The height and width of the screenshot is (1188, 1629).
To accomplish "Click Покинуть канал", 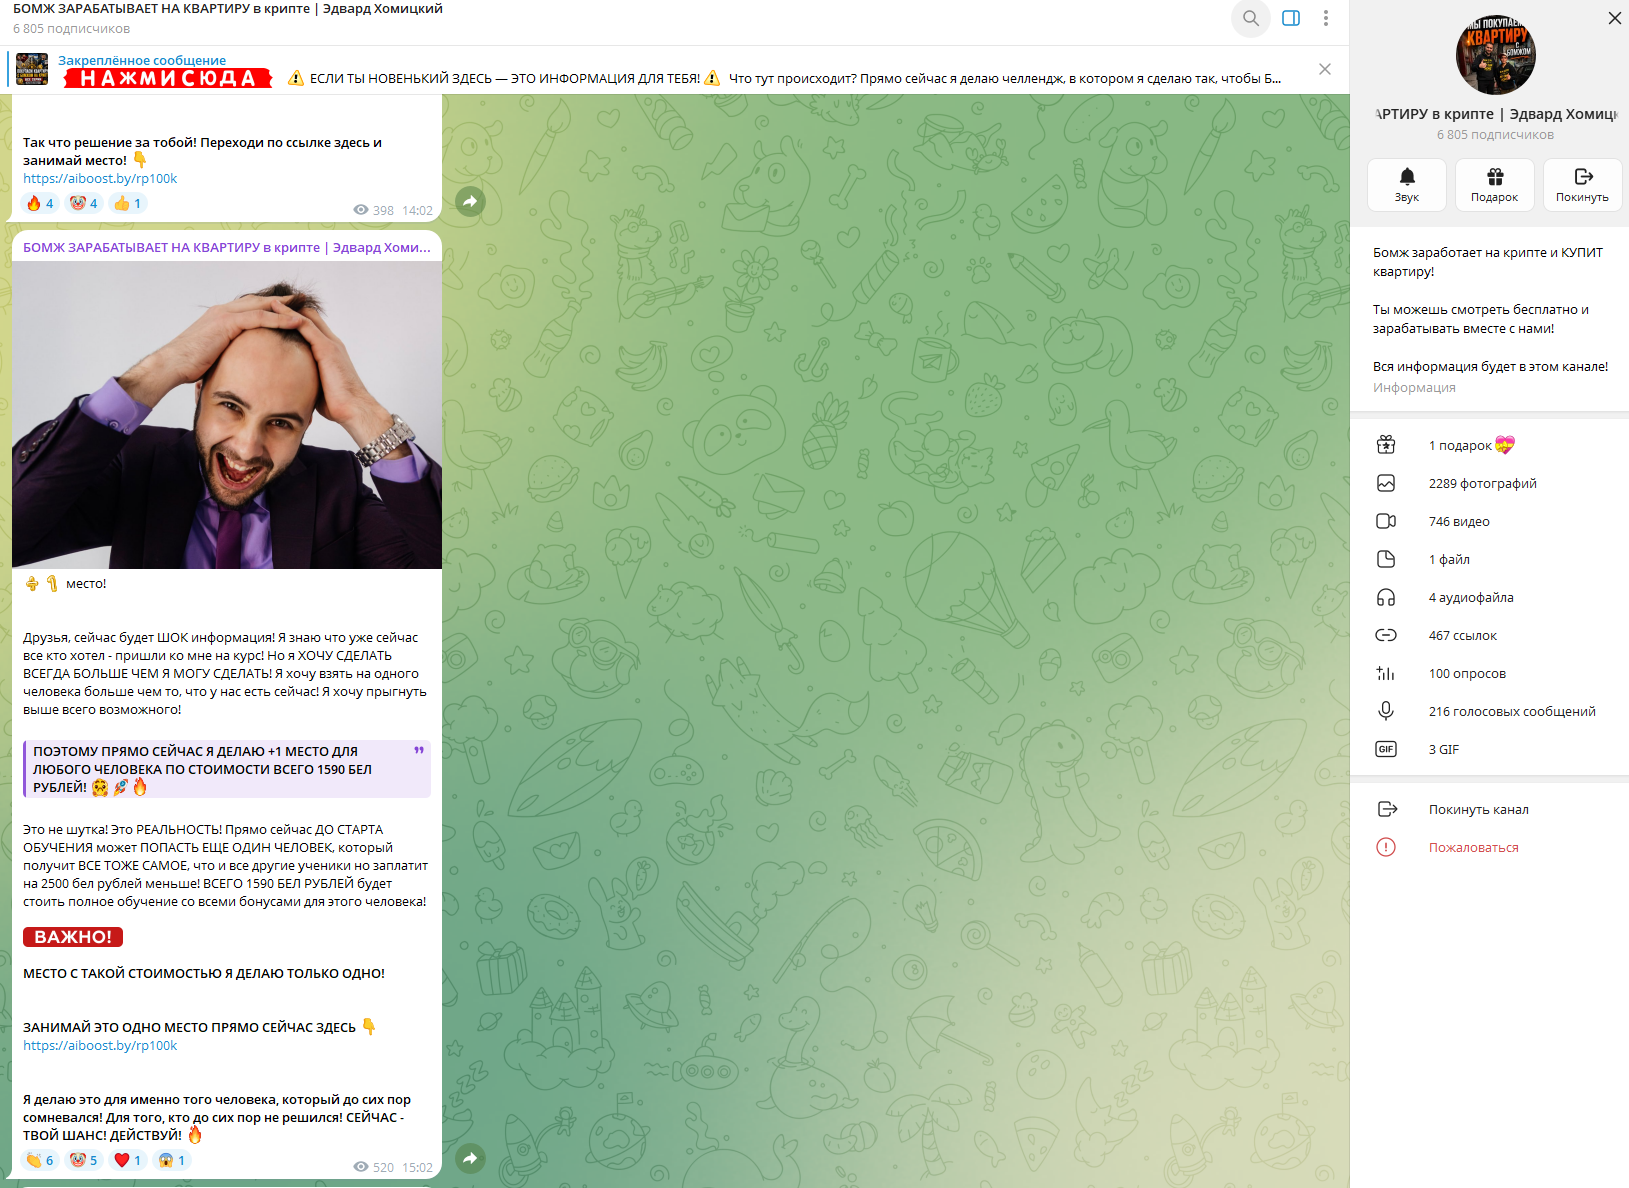I will [1489, 809].
